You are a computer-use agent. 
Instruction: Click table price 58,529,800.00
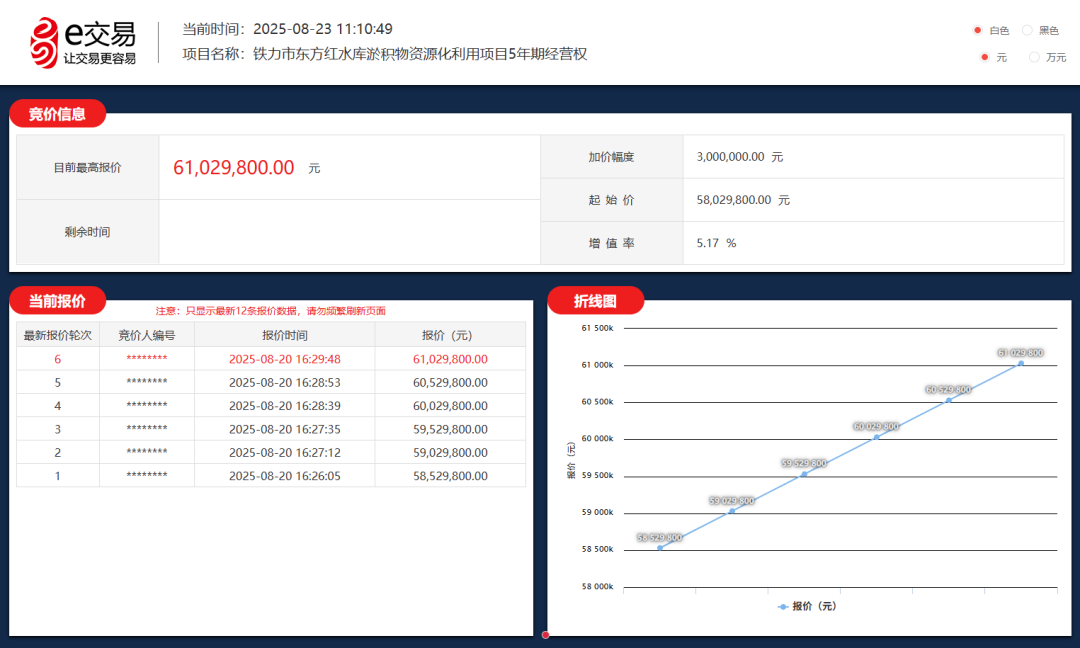click(450, 476)
